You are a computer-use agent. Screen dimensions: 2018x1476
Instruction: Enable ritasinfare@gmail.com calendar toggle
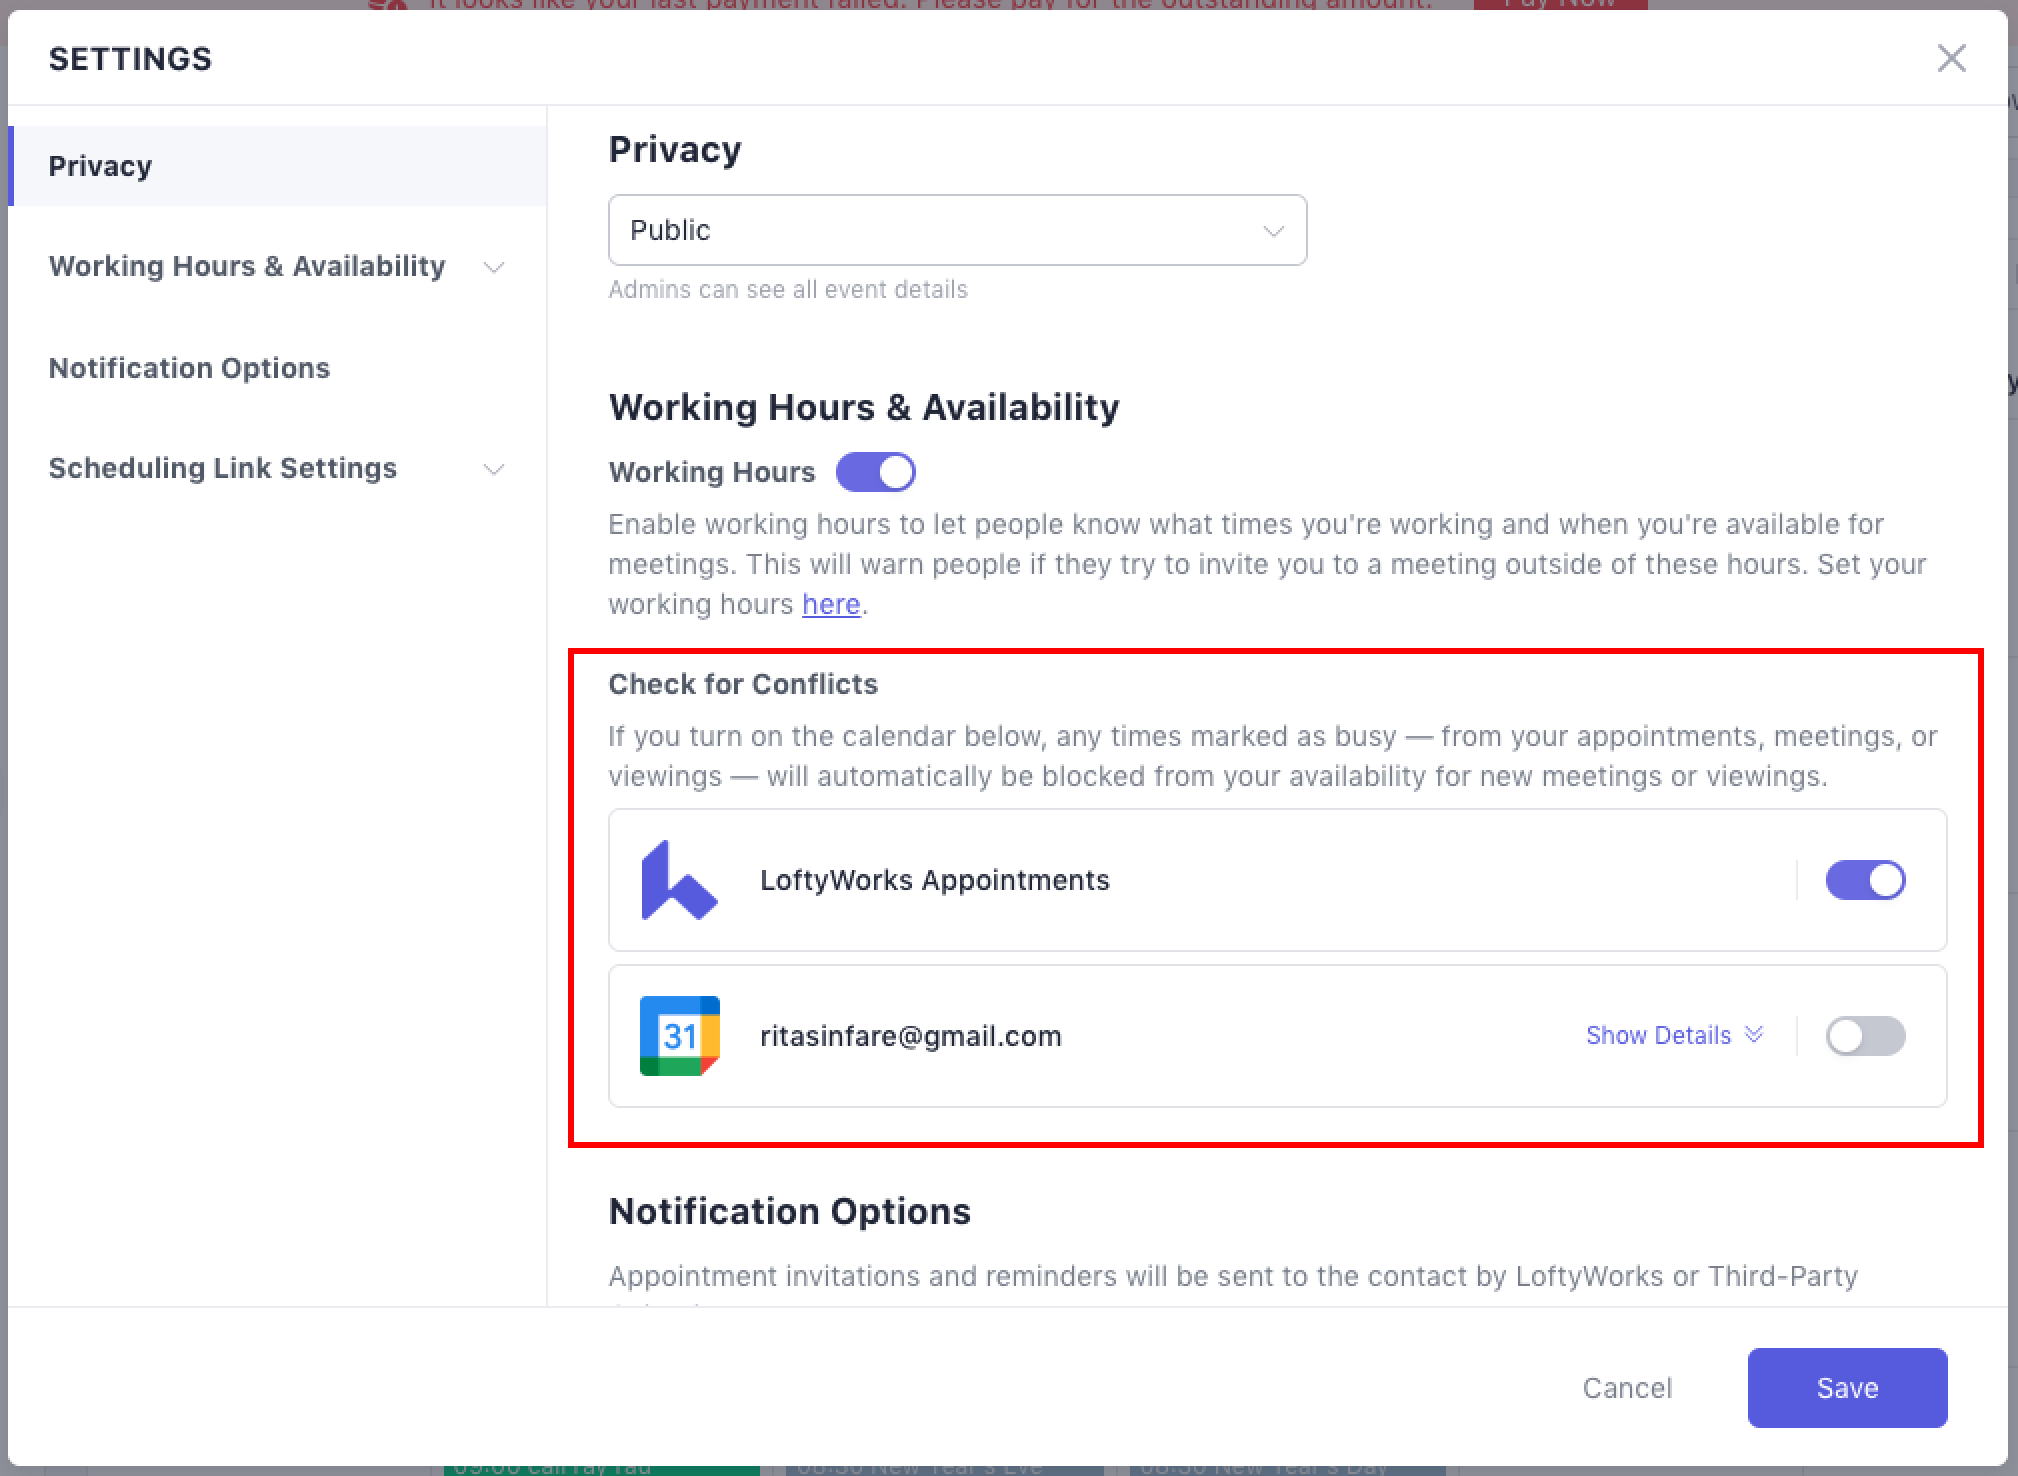1865,1036
